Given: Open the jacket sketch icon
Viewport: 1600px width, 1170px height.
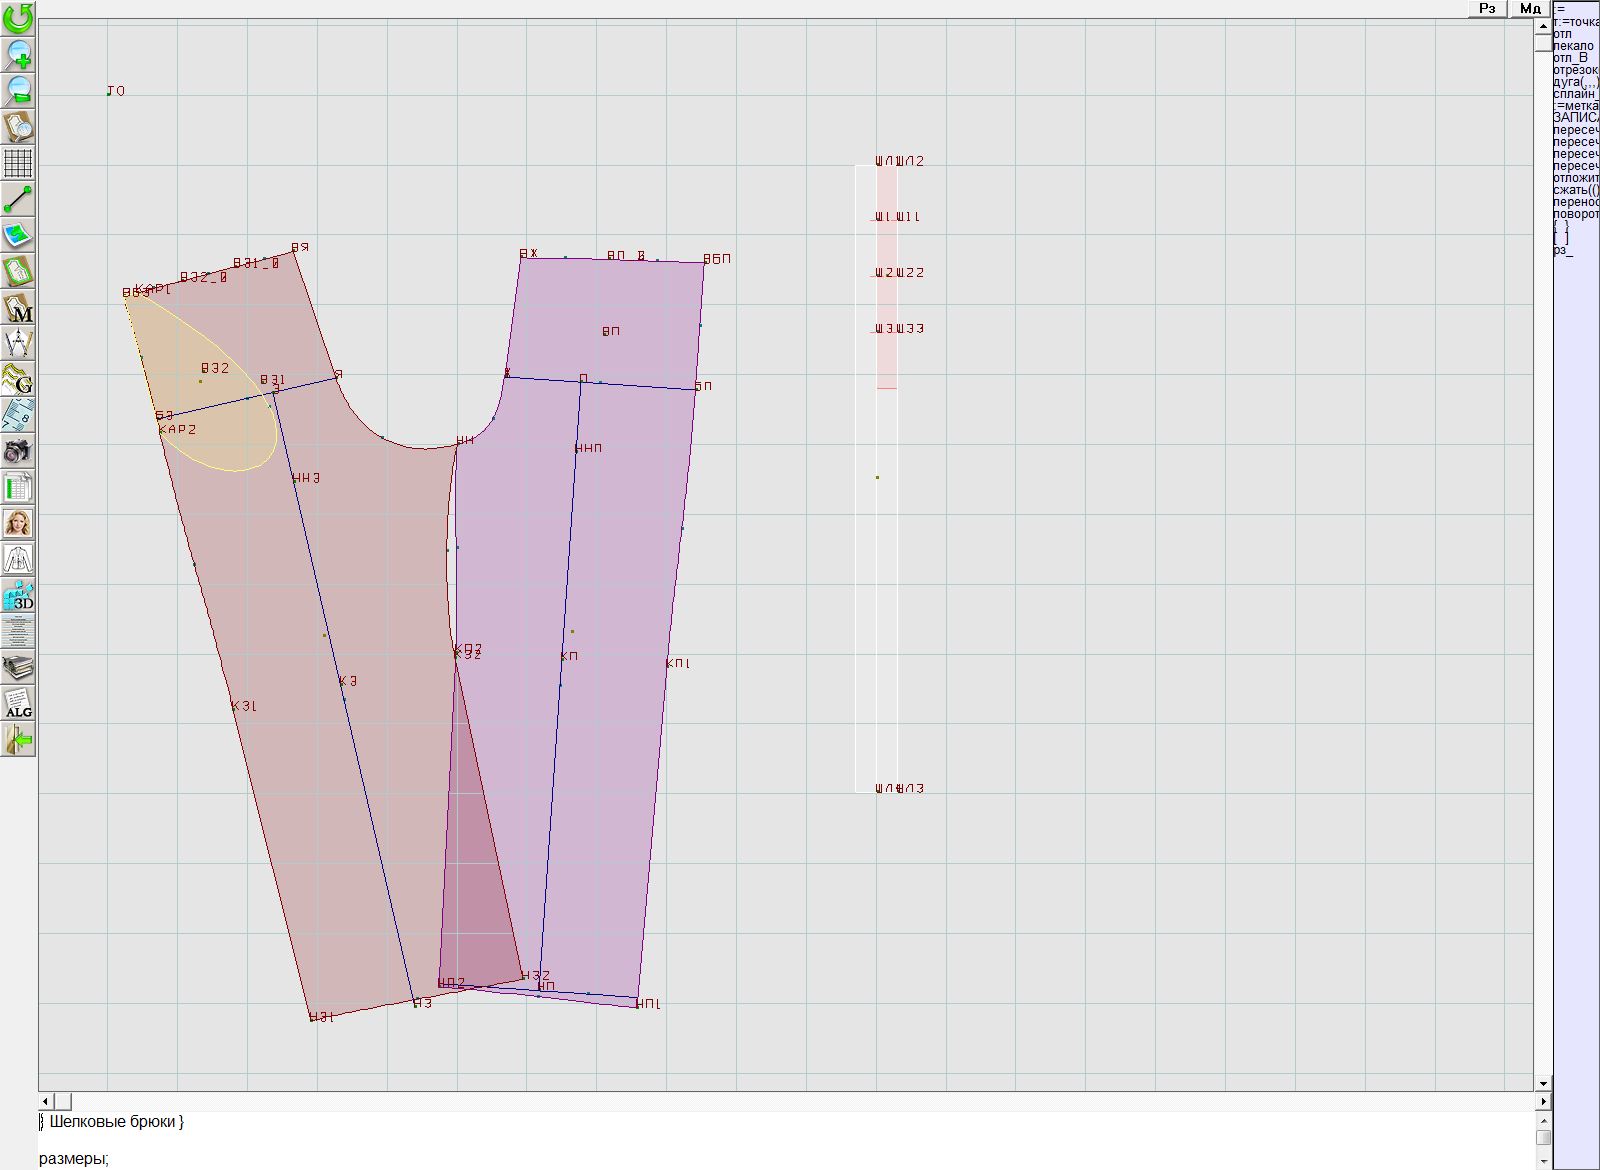Looking at the screenshot, I should click(18, 559).
